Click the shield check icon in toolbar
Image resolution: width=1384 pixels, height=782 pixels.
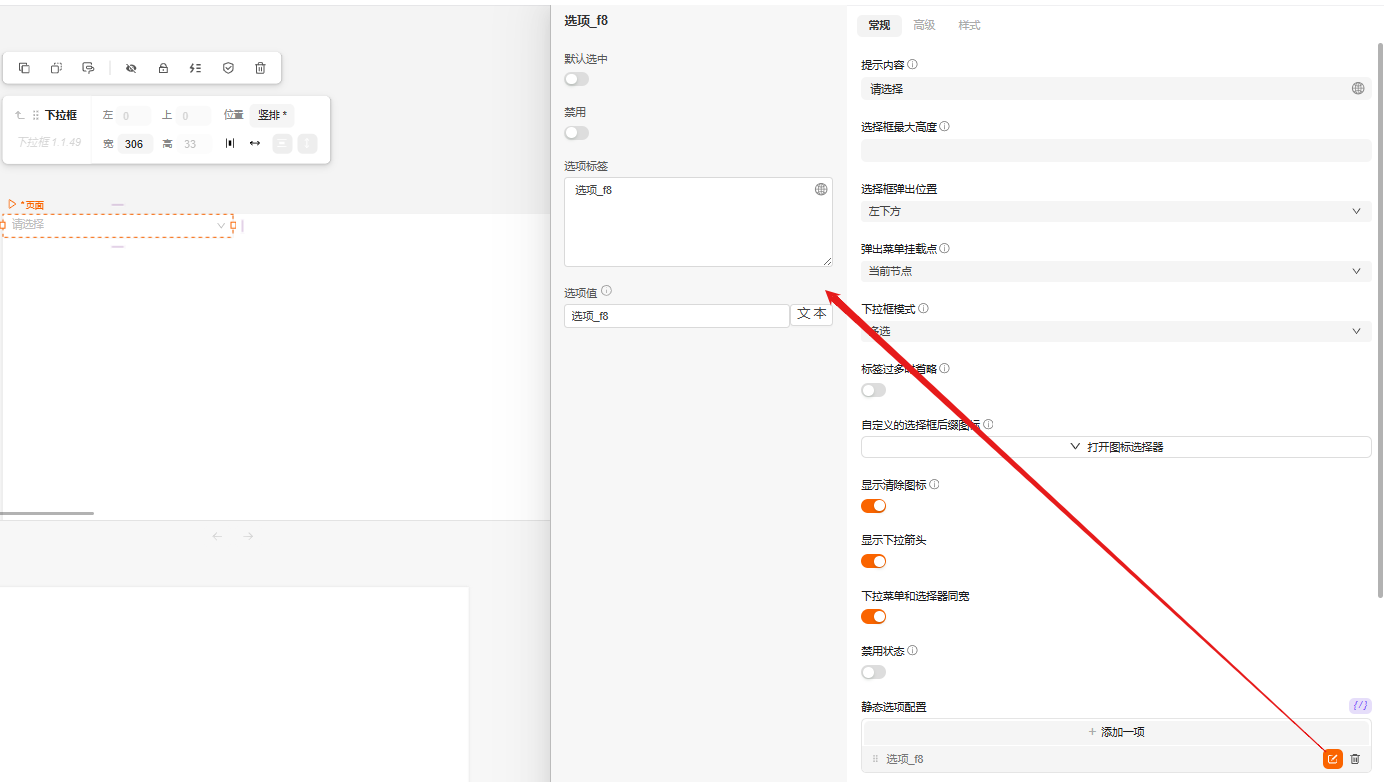click(x=228, y=68)
